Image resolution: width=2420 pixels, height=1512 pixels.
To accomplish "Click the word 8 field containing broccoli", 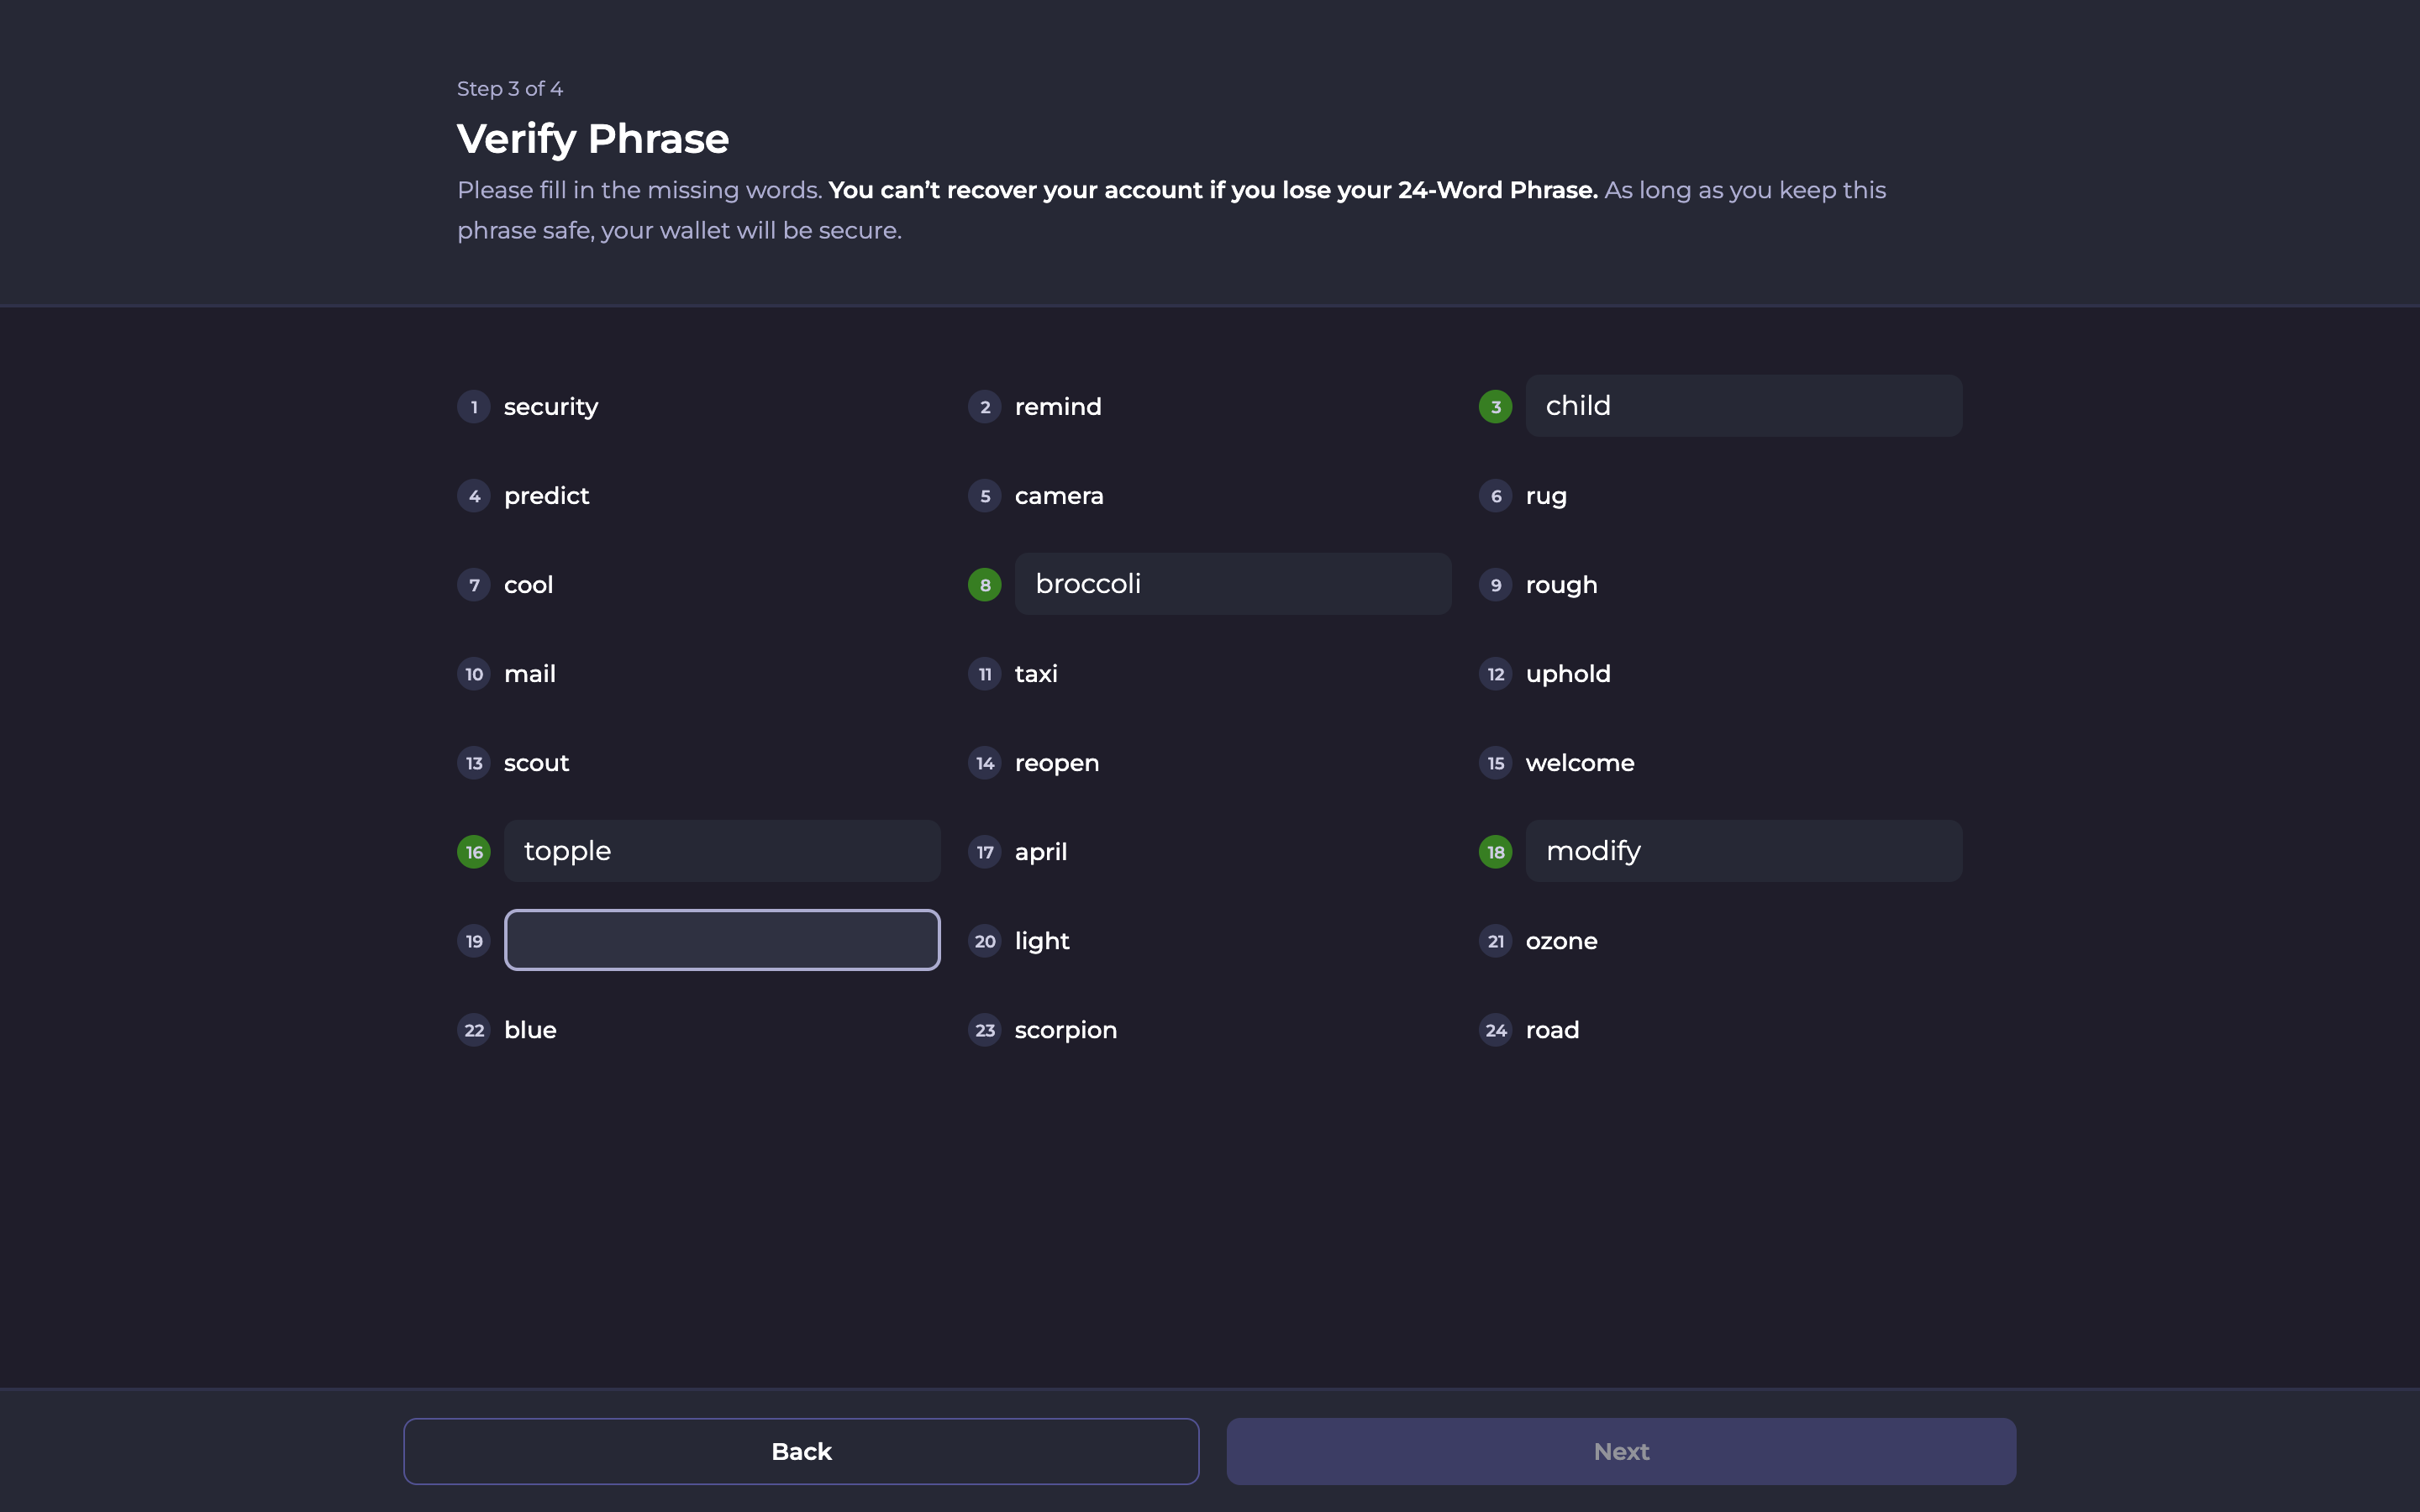I will (1232, 584).
